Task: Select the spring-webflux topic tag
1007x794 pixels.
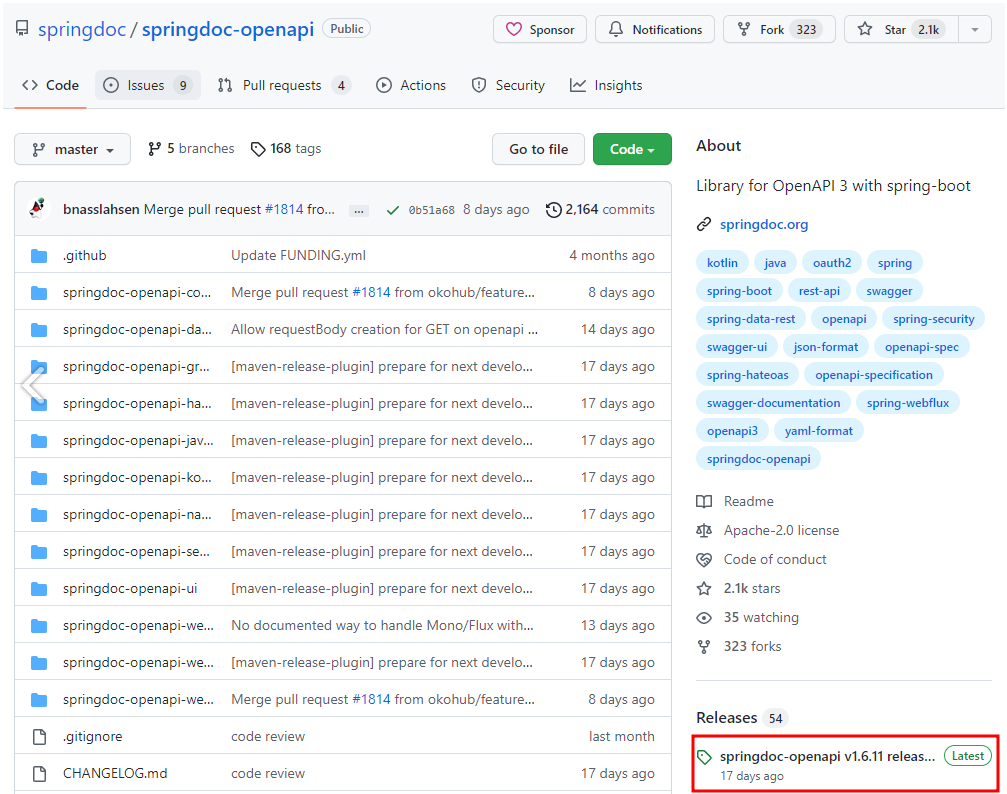Action: click(x=907, y=403)
